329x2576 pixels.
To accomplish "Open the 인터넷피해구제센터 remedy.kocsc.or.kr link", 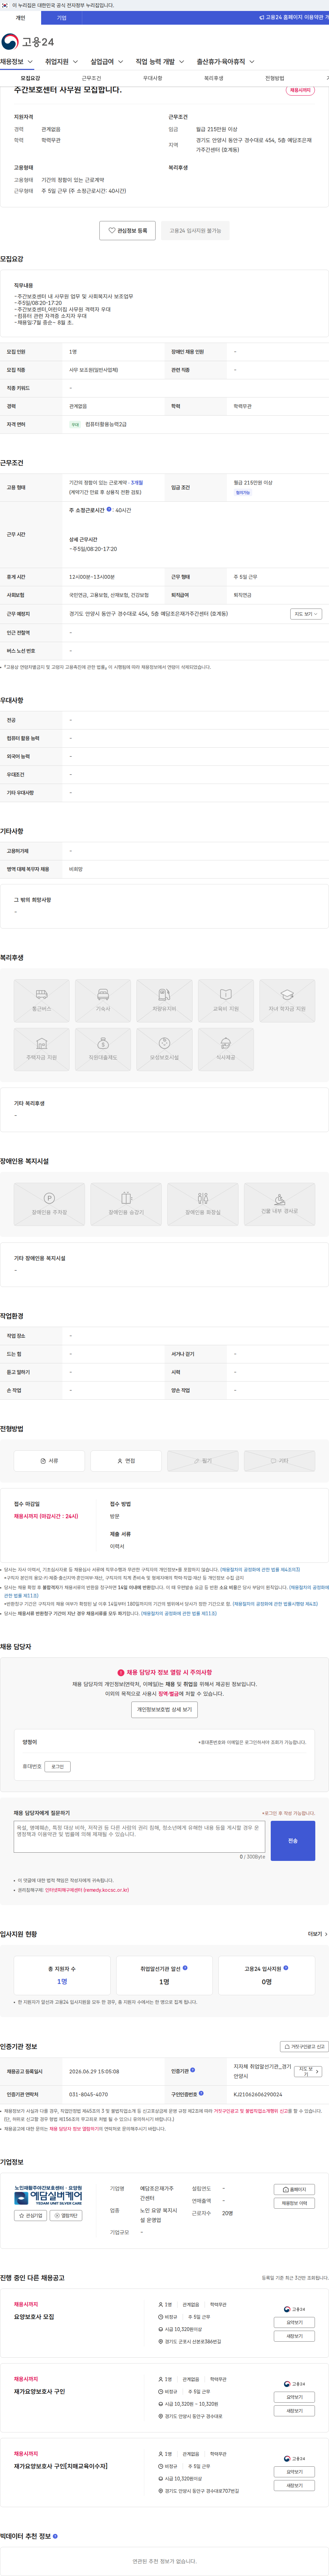I will [87, 1890].
